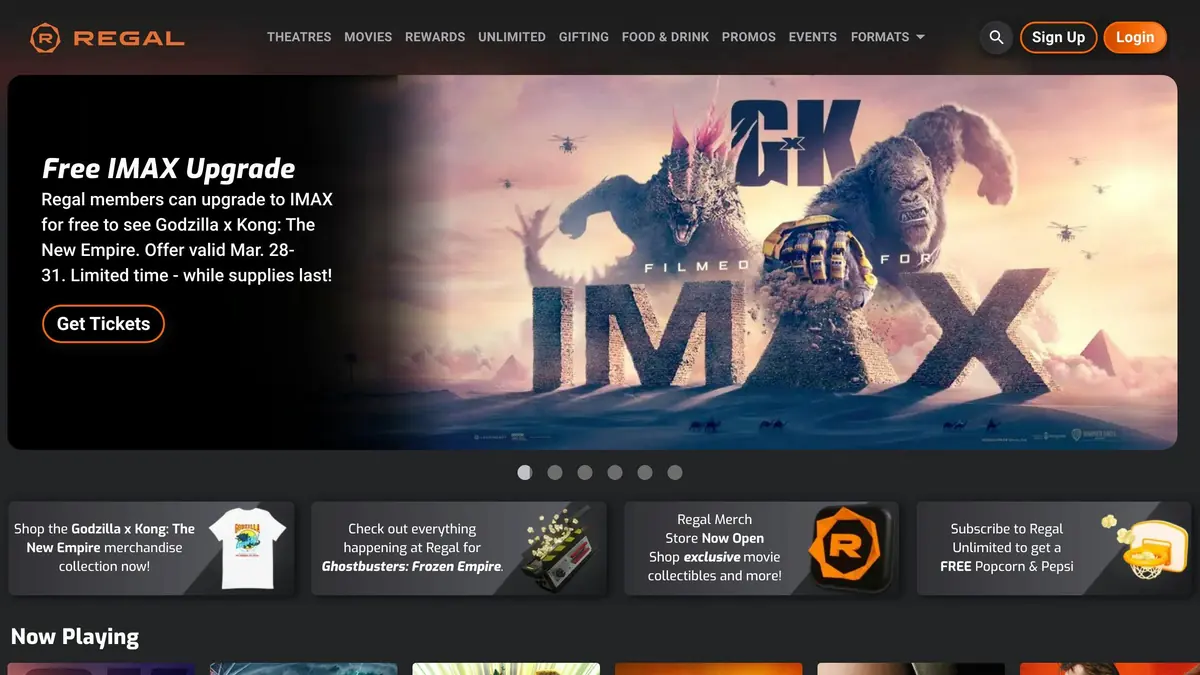The width and height of the screenshot is (1200, 675).
Task: Click the Now Playing heading
Action: pos(75,637)
